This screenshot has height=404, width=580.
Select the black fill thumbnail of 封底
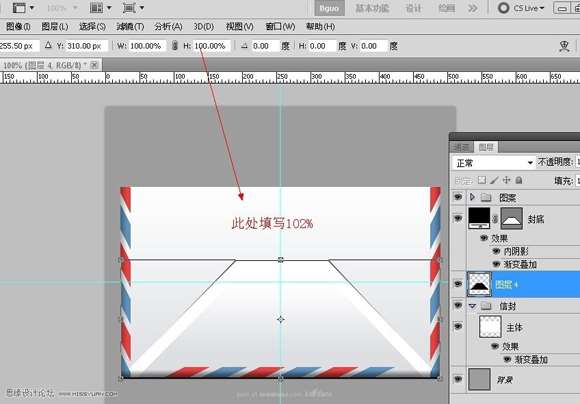479,218
